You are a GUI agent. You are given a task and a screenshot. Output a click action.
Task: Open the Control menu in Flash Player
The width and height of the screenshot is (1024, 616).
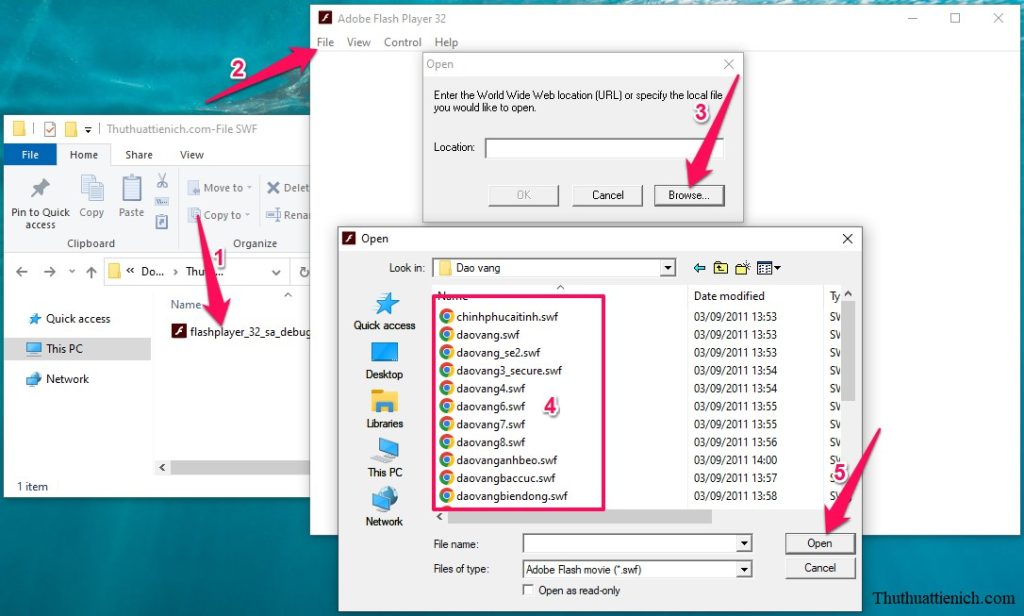tap(402, 42)
